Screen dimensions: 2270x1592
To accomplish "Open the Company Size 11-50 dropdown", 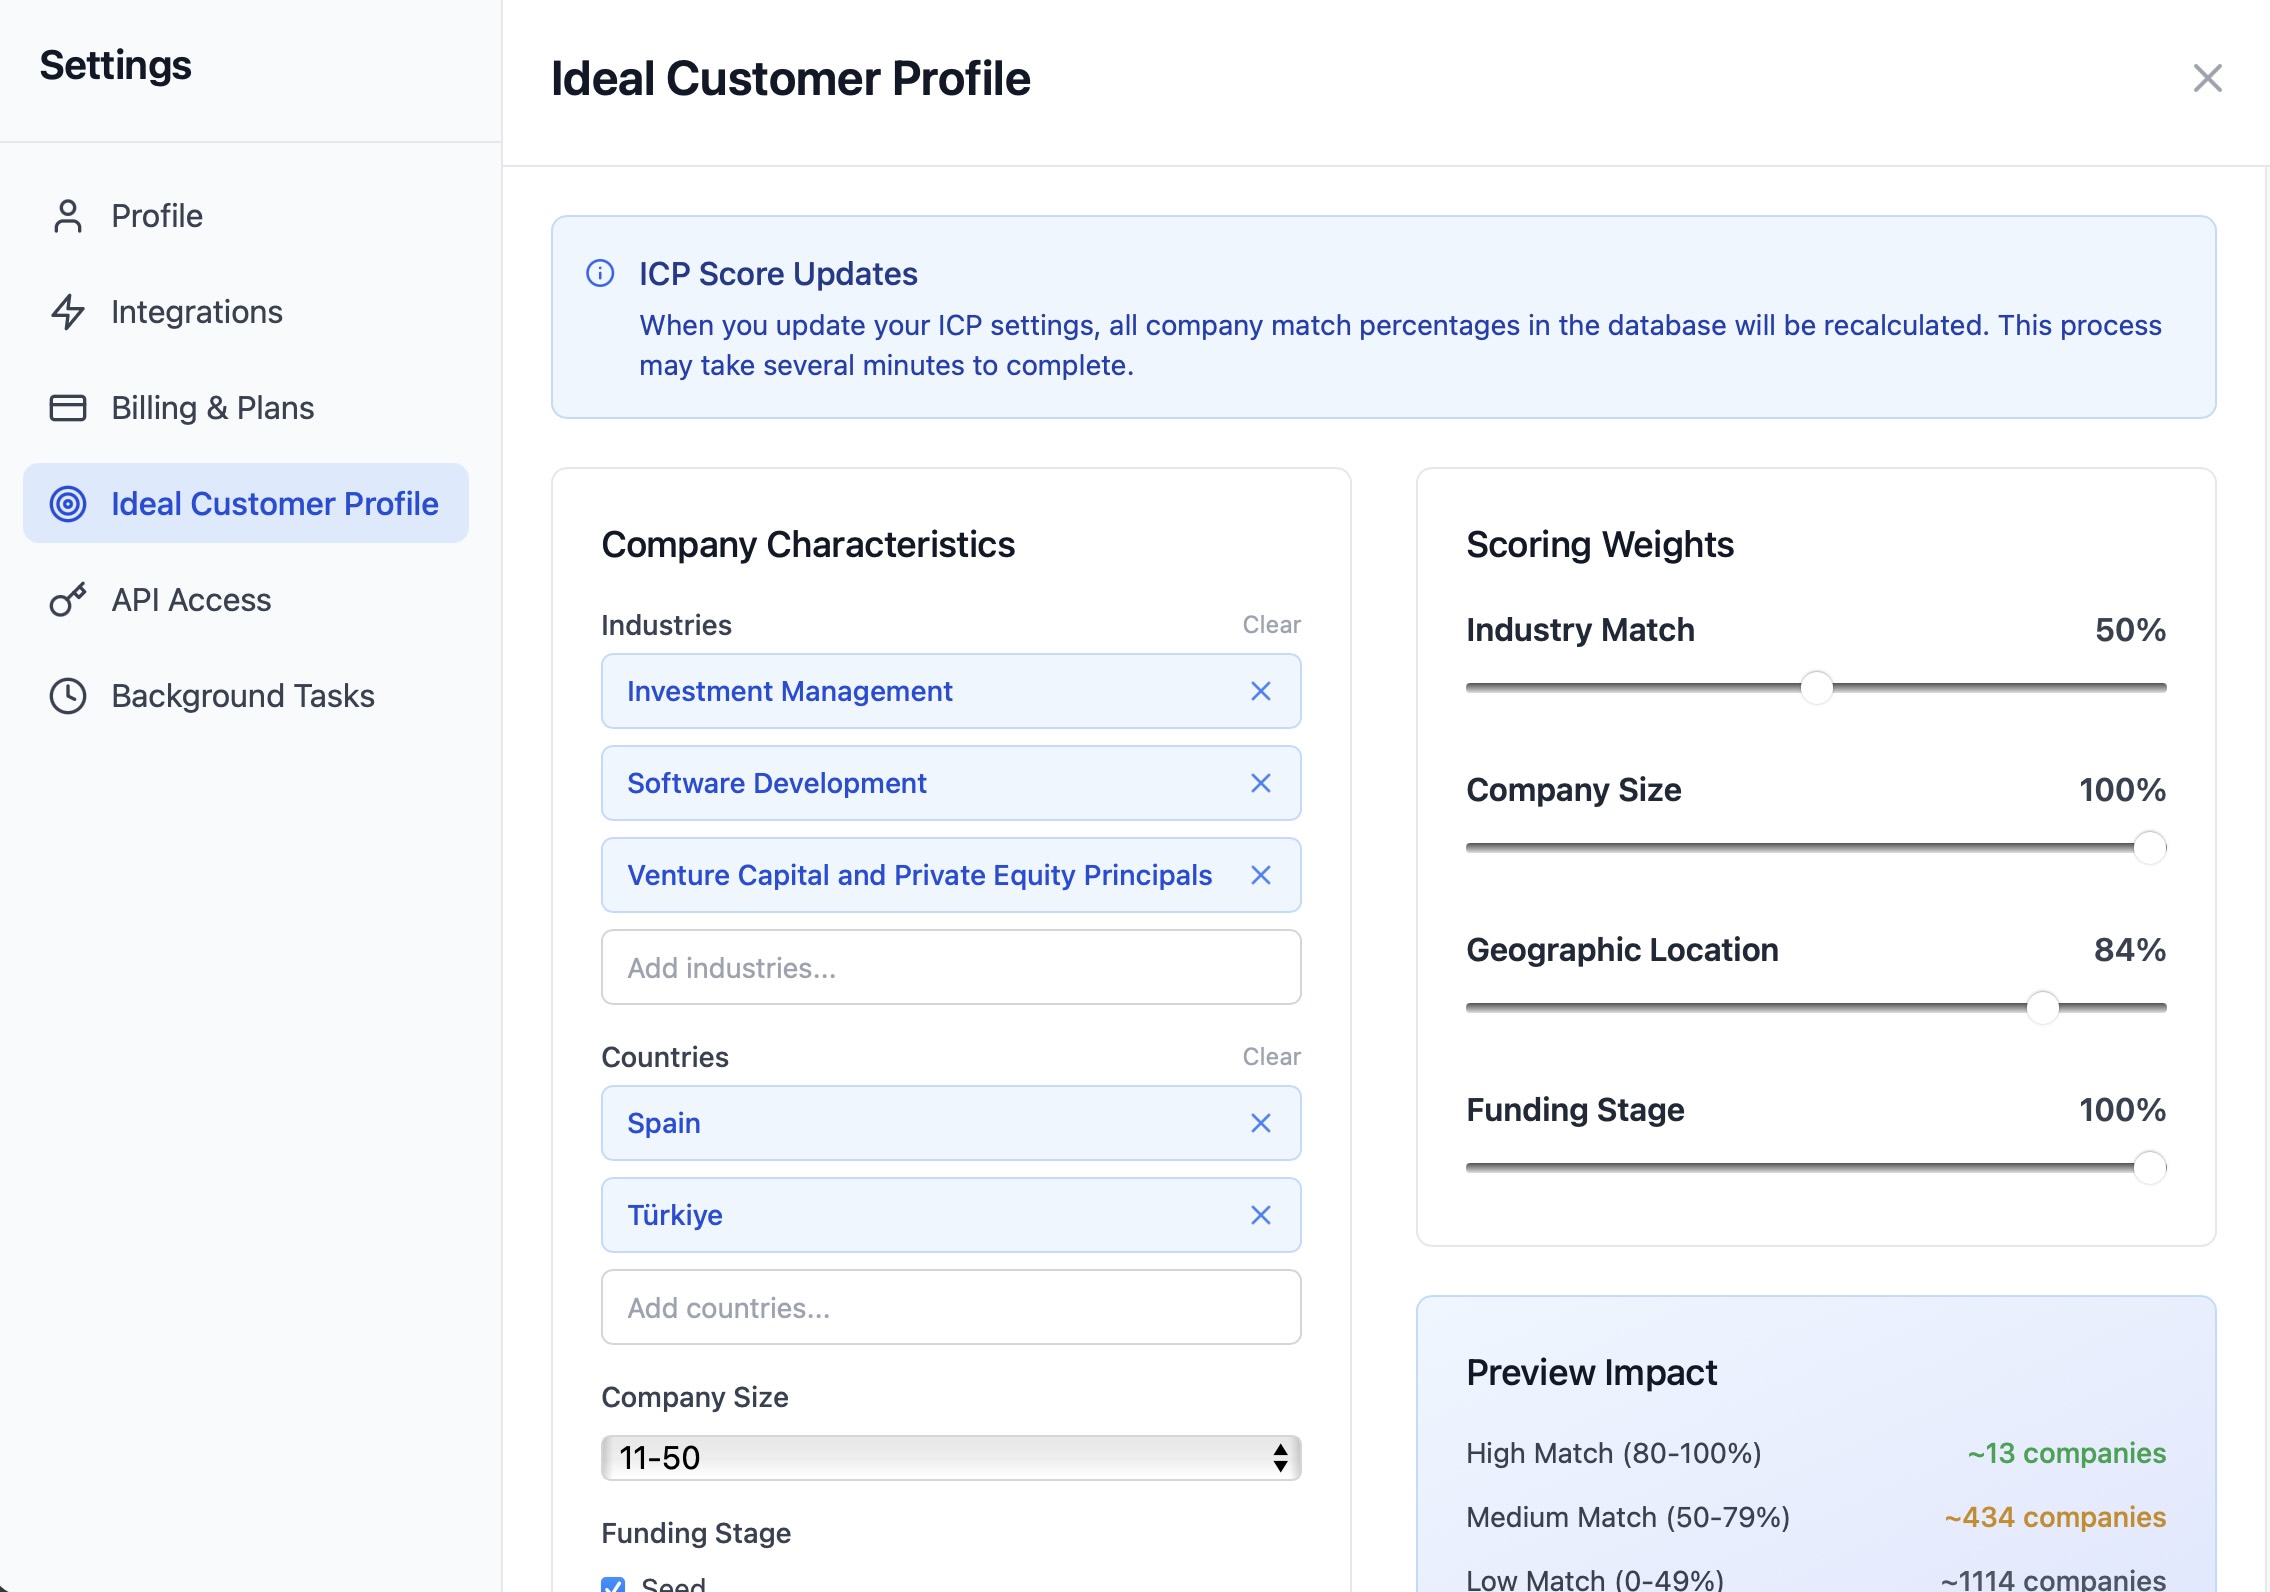I will click(x=951, y=1458).
